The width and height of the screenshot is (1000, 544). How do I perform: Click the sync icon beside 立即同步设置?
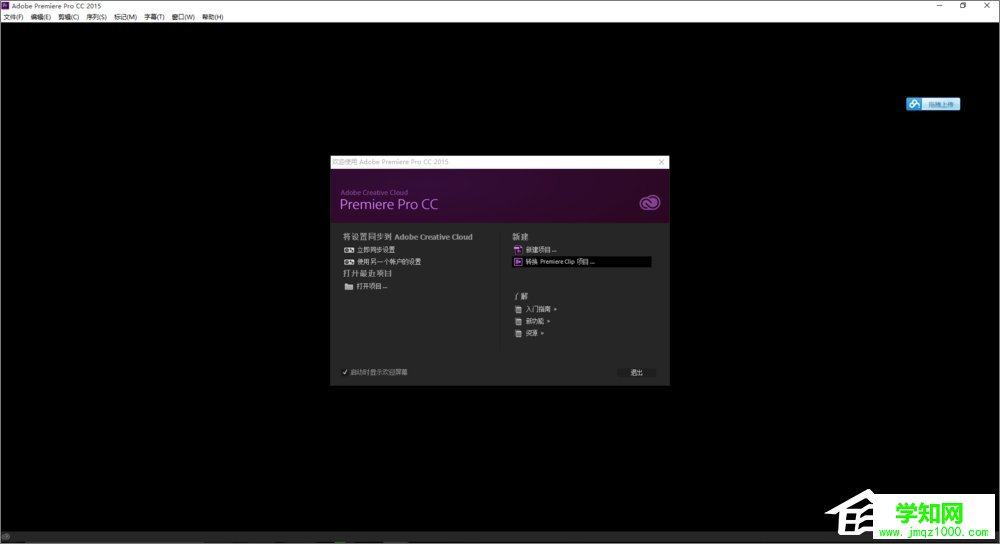(x=349, y=250)
